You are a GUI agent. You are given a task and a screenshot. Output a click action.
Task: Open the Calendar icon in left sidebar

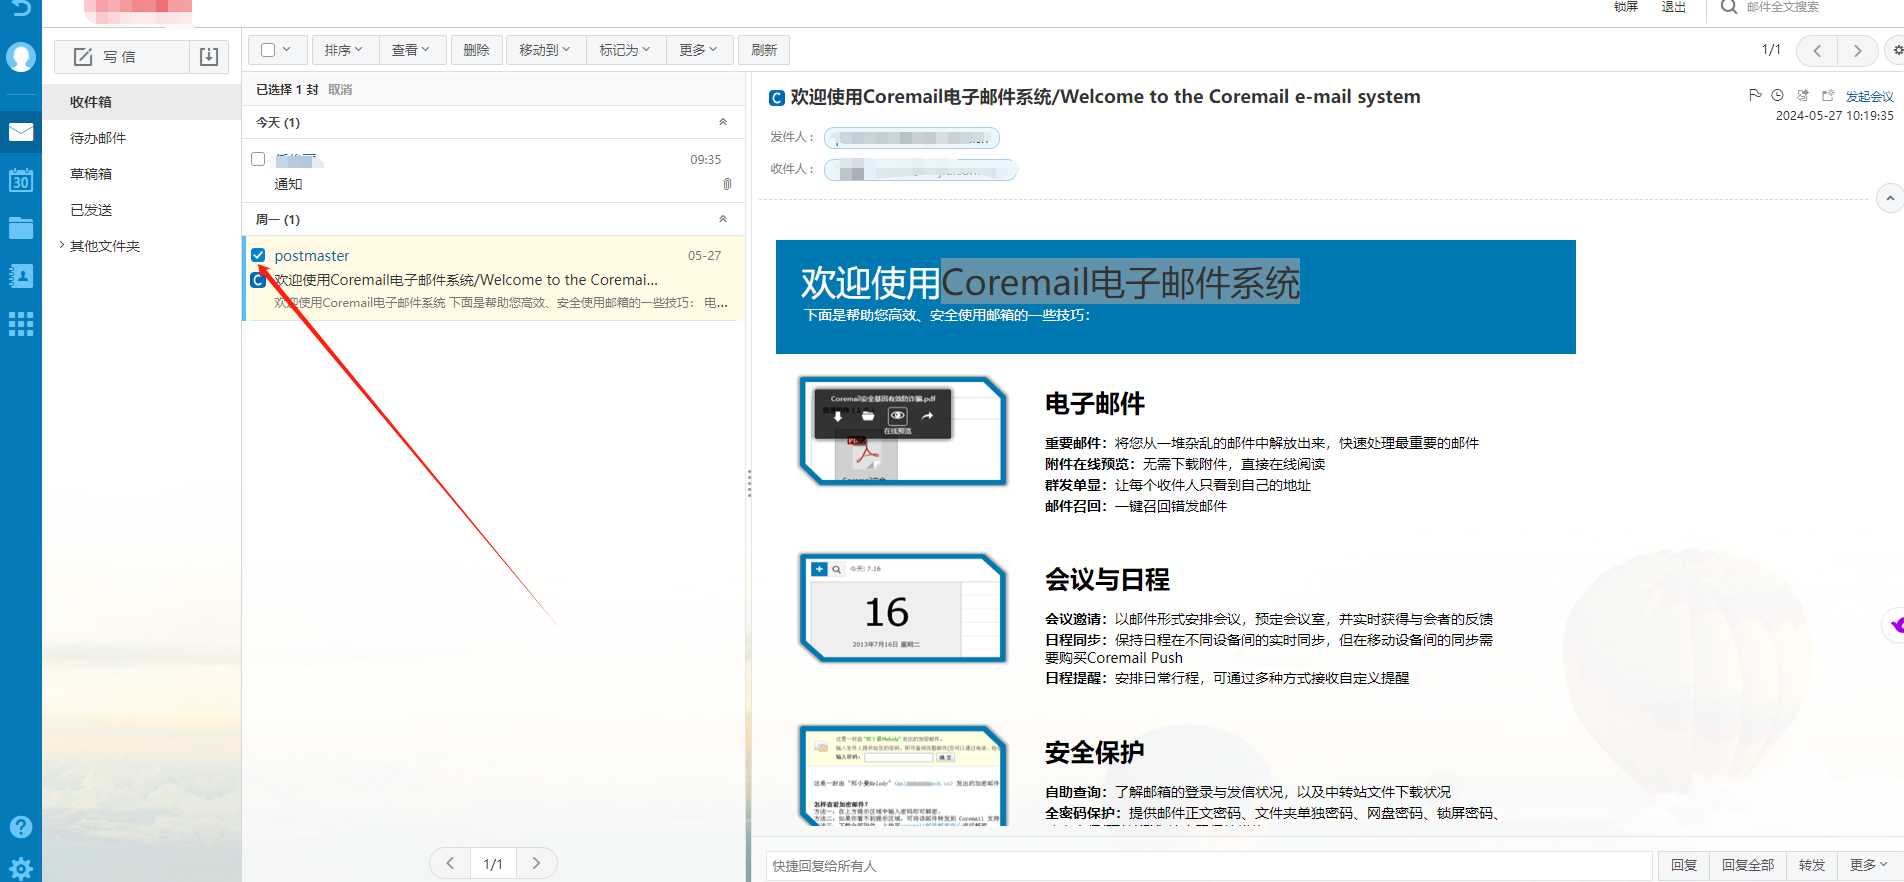pos(20,180)
